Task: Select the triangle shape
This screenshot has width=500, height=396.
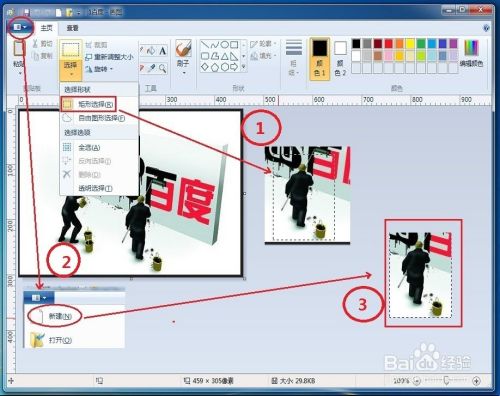Action: 225,56
